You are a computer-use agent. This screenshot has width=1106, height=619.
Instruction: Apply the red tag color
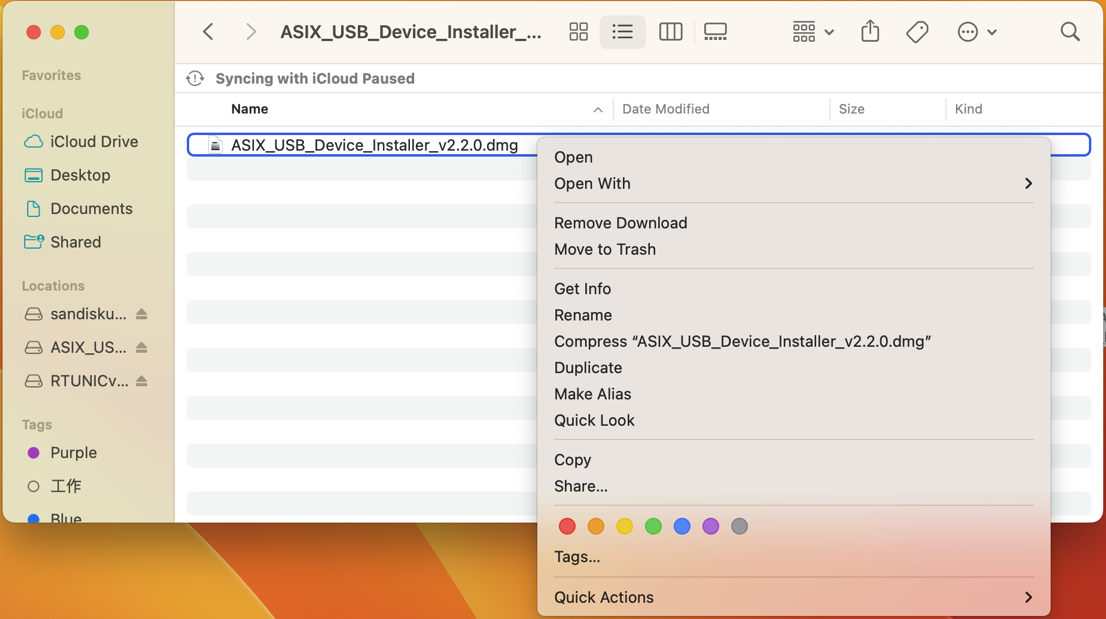[x=567, y=526]
